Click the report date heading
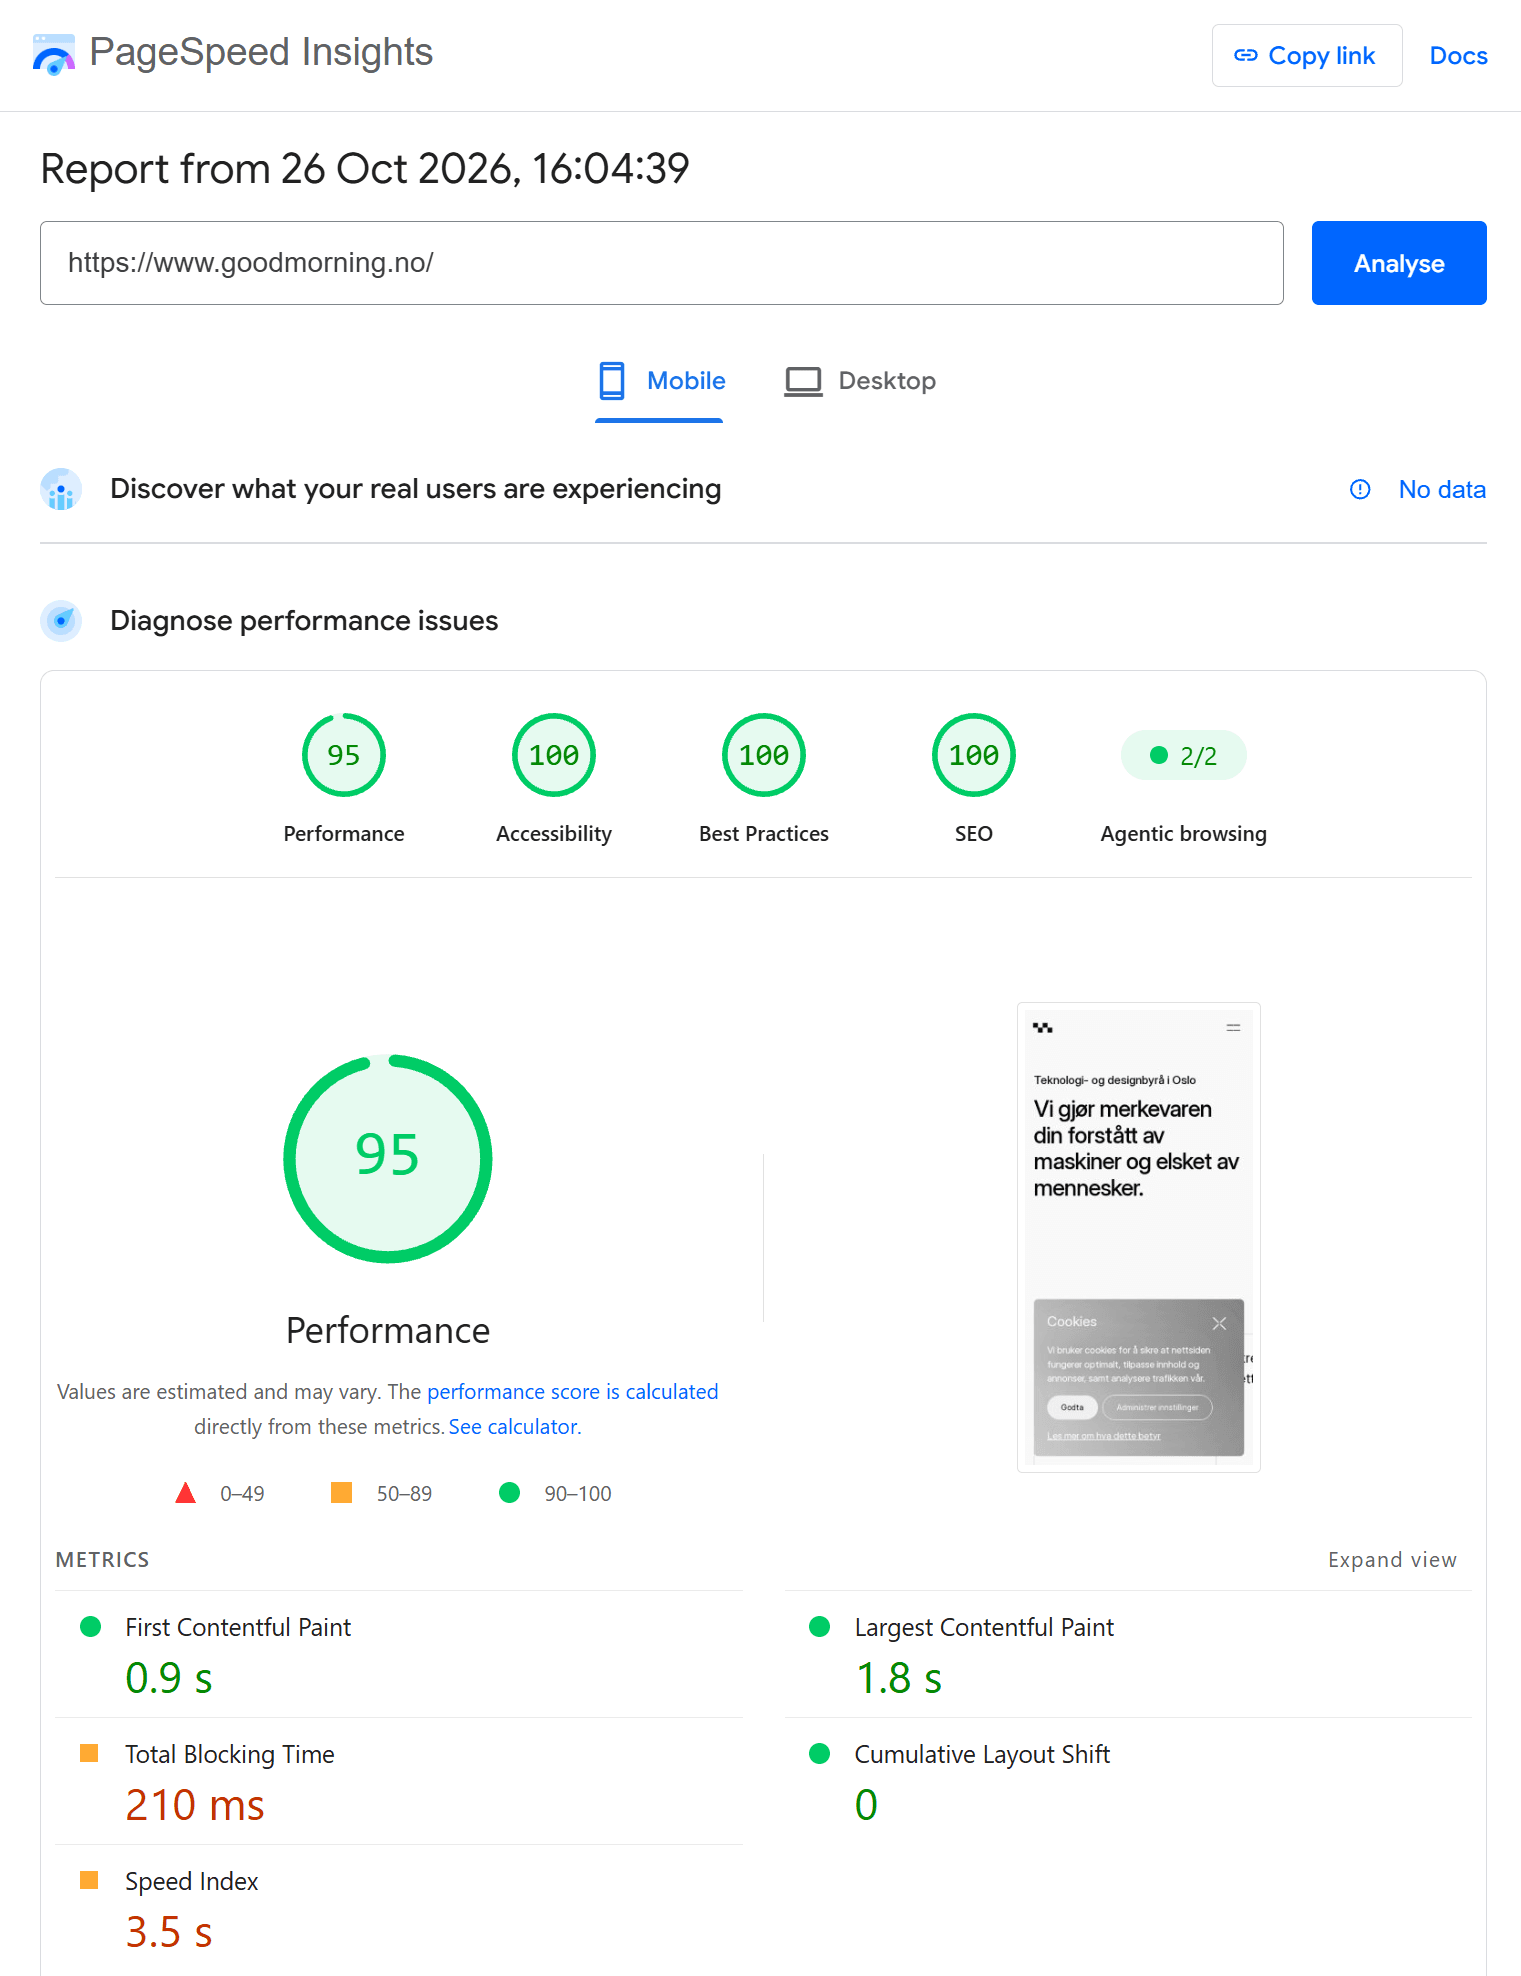 (365, 169)
